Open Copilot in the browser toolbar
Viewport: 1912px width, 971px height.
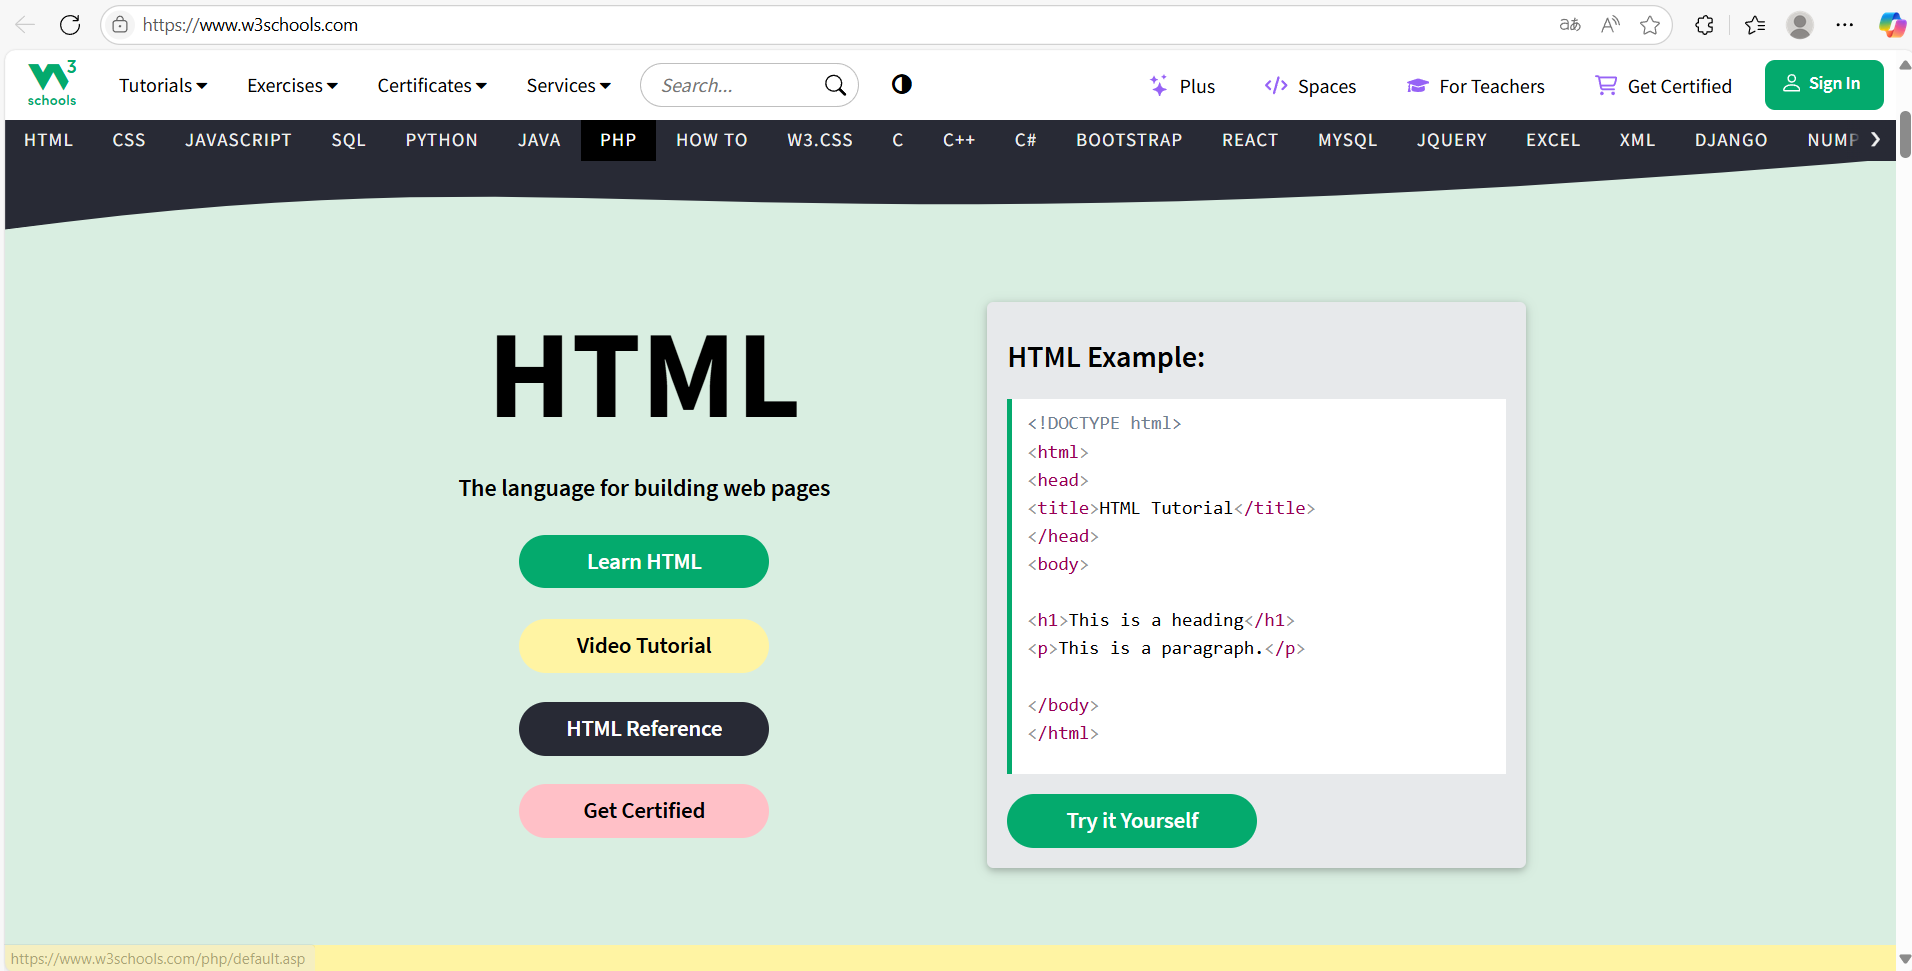click(x=1891, y=25)
